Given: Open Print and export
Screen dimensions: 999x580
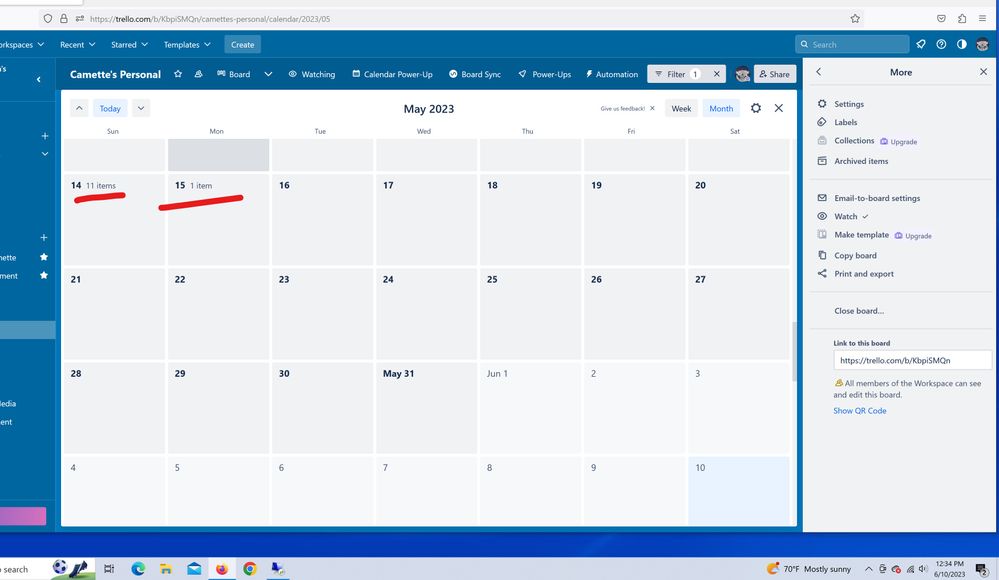Looking at the screenshot, I should tap(863, 274).
